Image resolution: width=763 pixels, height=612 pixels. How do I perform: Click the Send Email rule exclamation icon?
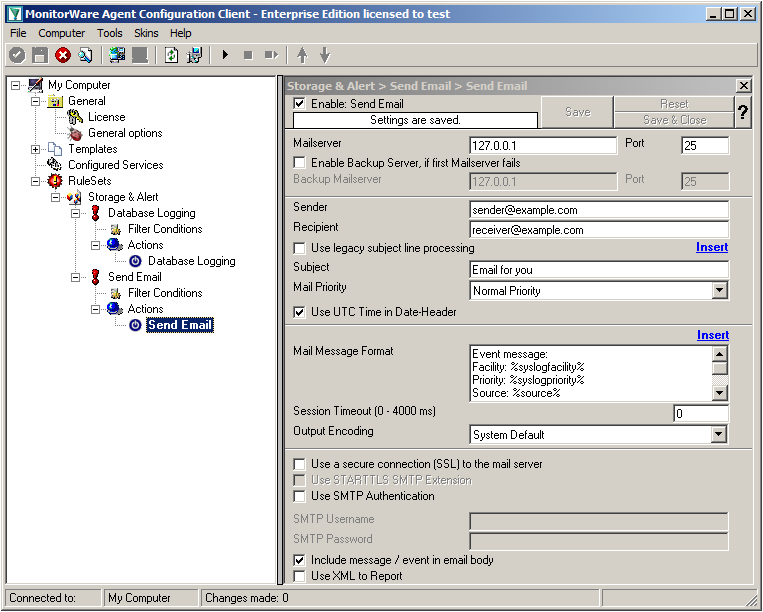point(95,277)
